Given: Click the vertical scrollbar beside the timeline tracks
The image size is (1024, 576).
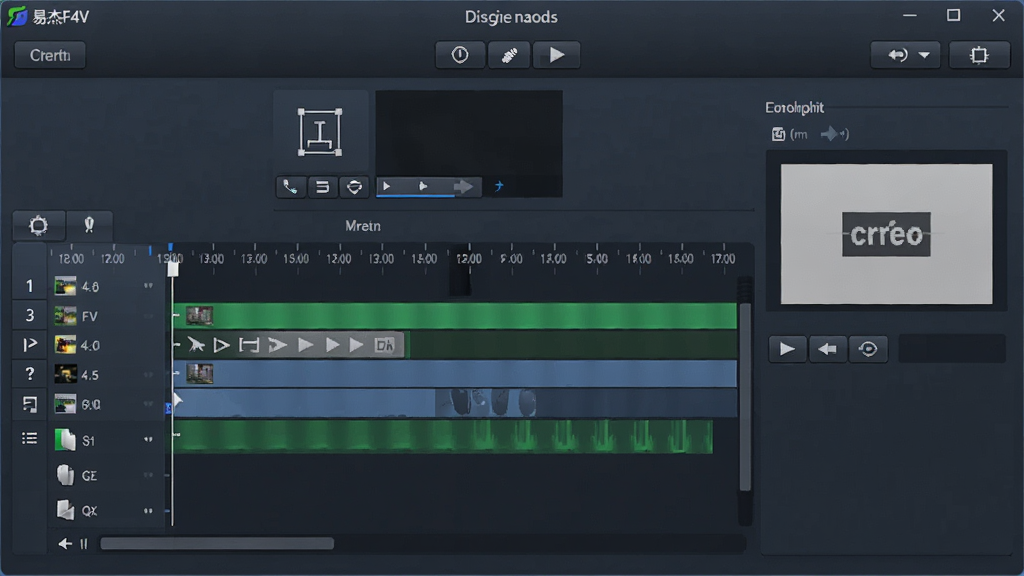Looking at the screenshot, I should [x=744, y=396].
